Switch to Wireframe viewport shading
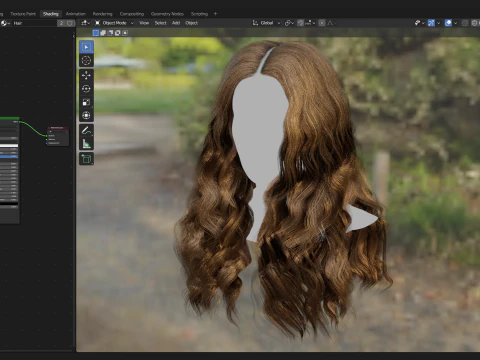Image resolution: width=480 pixels, height=360 pixels. (475, 23)
